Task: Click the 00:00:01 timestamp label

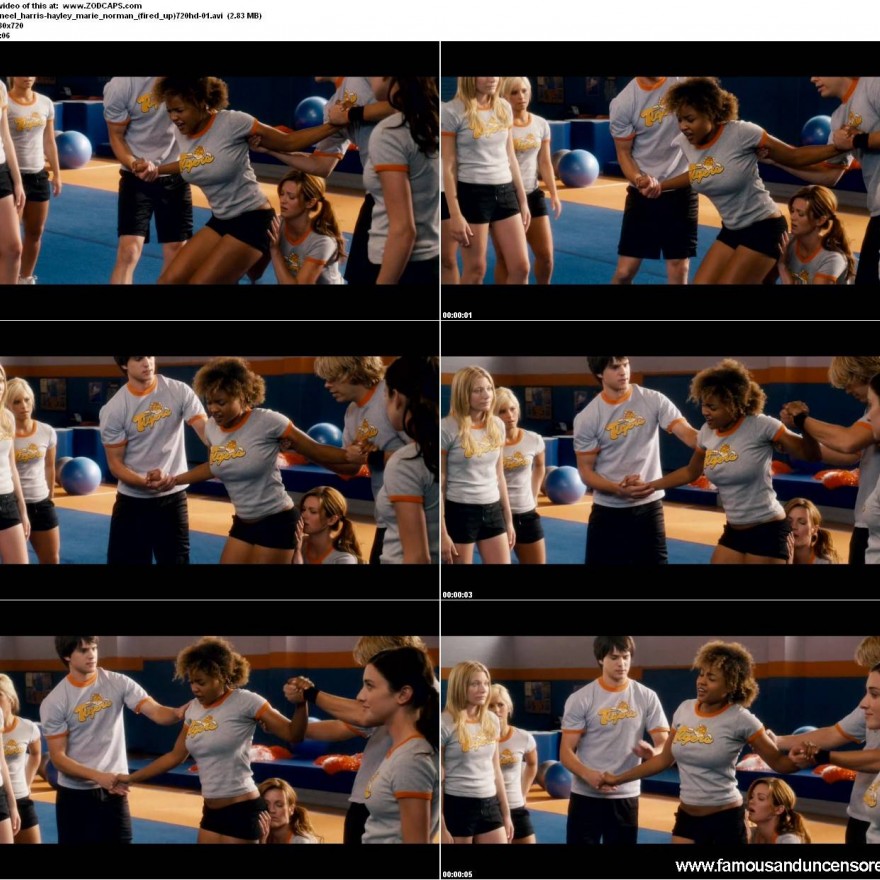Action: [457, 315]
